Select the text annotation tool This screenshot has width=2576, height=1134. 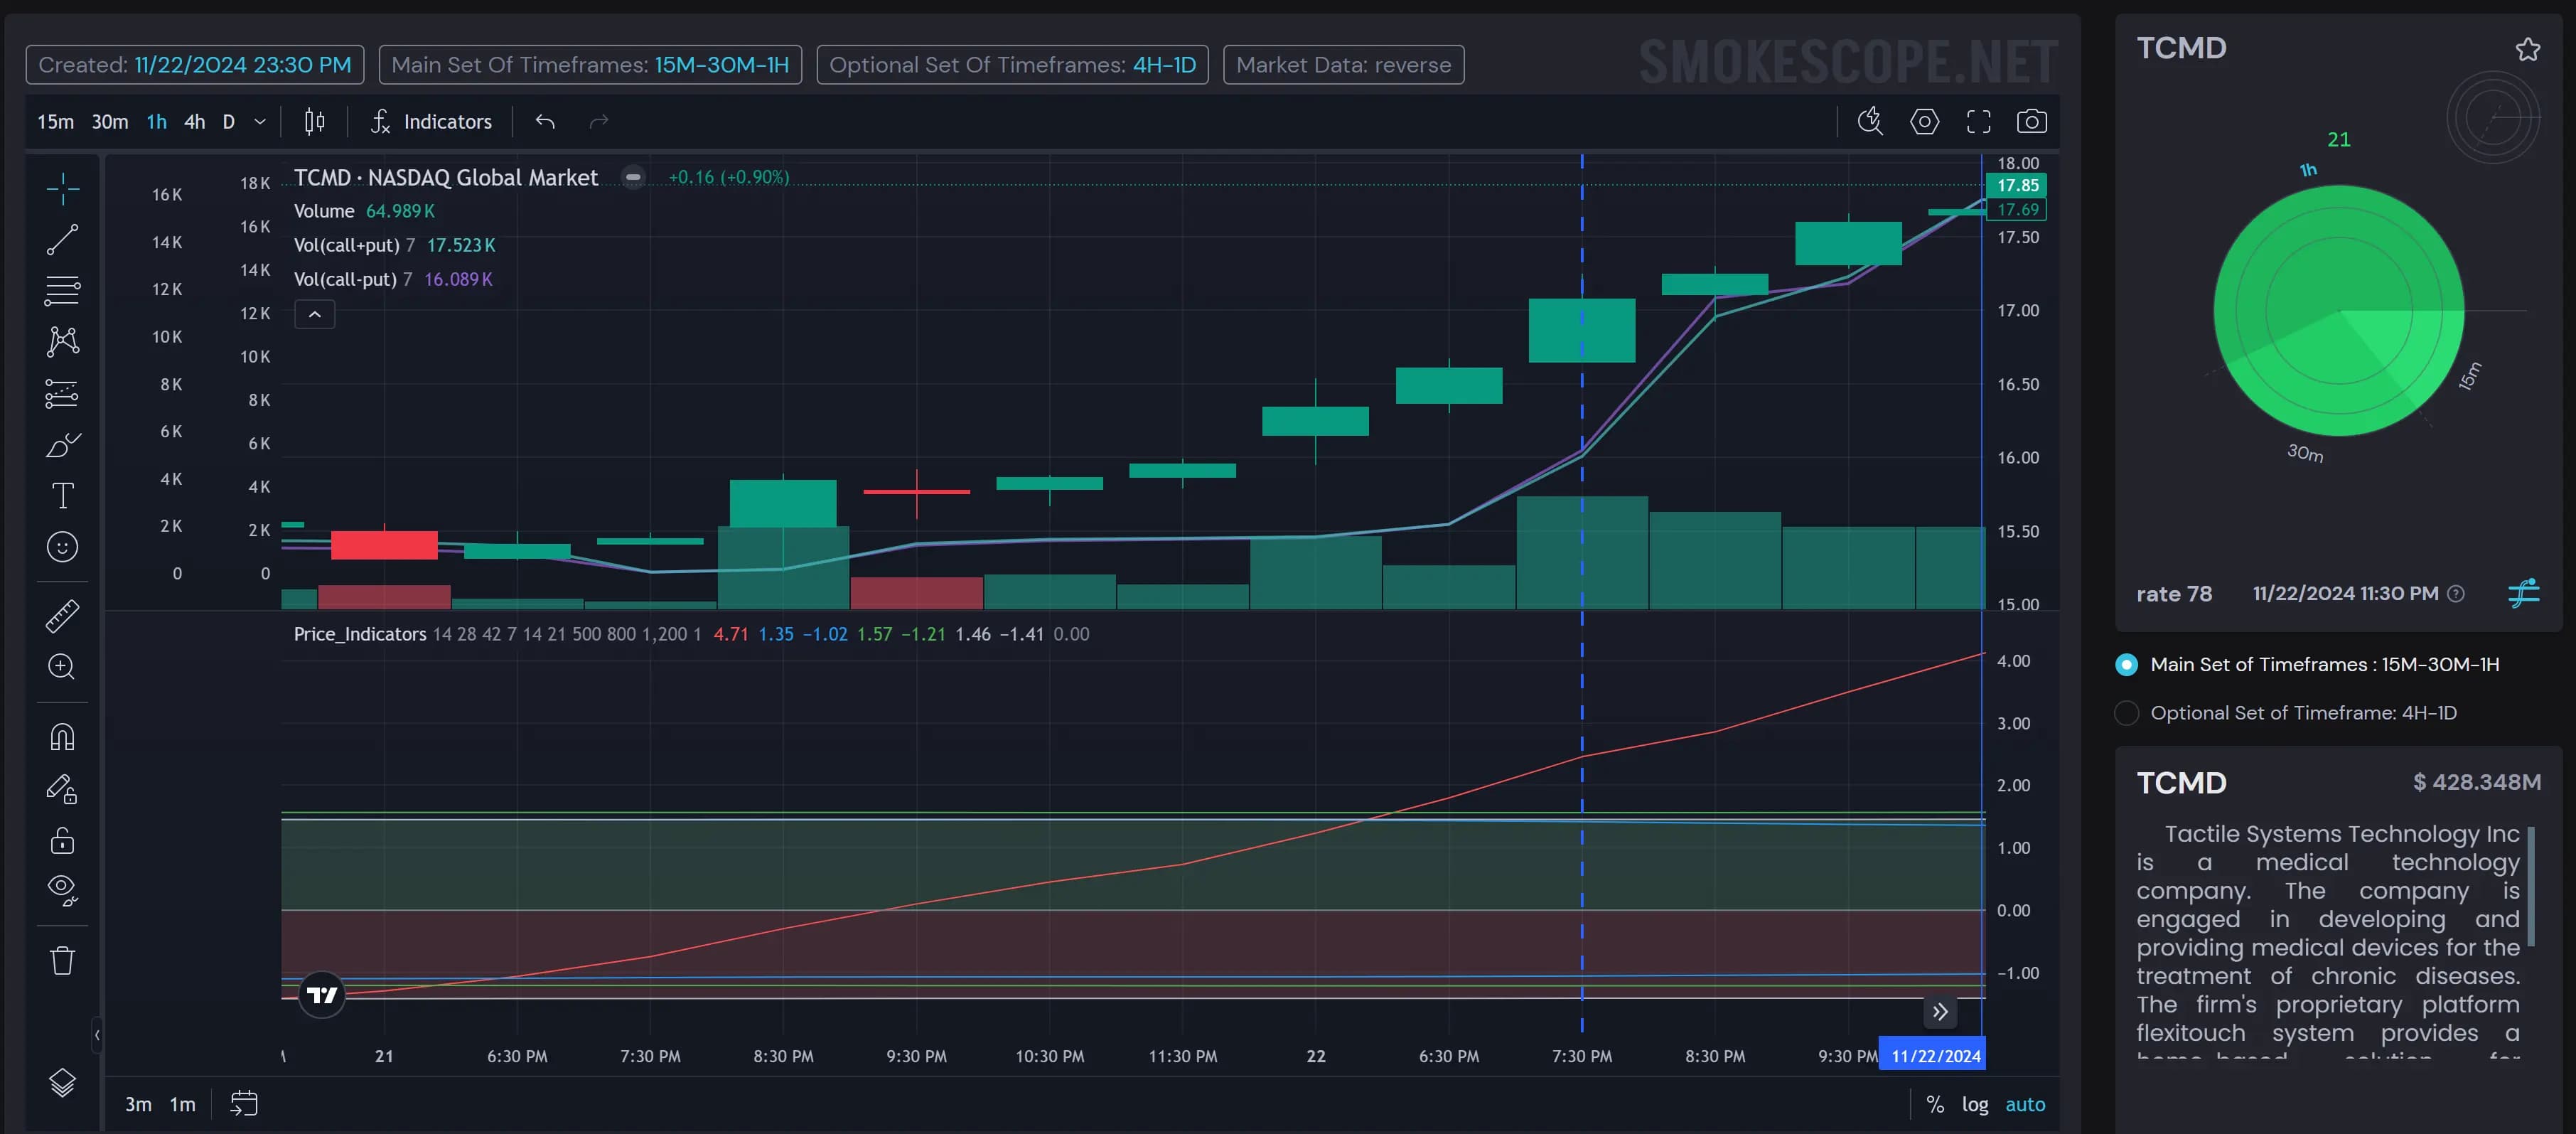pyautogui.click(x=62, y=495)
